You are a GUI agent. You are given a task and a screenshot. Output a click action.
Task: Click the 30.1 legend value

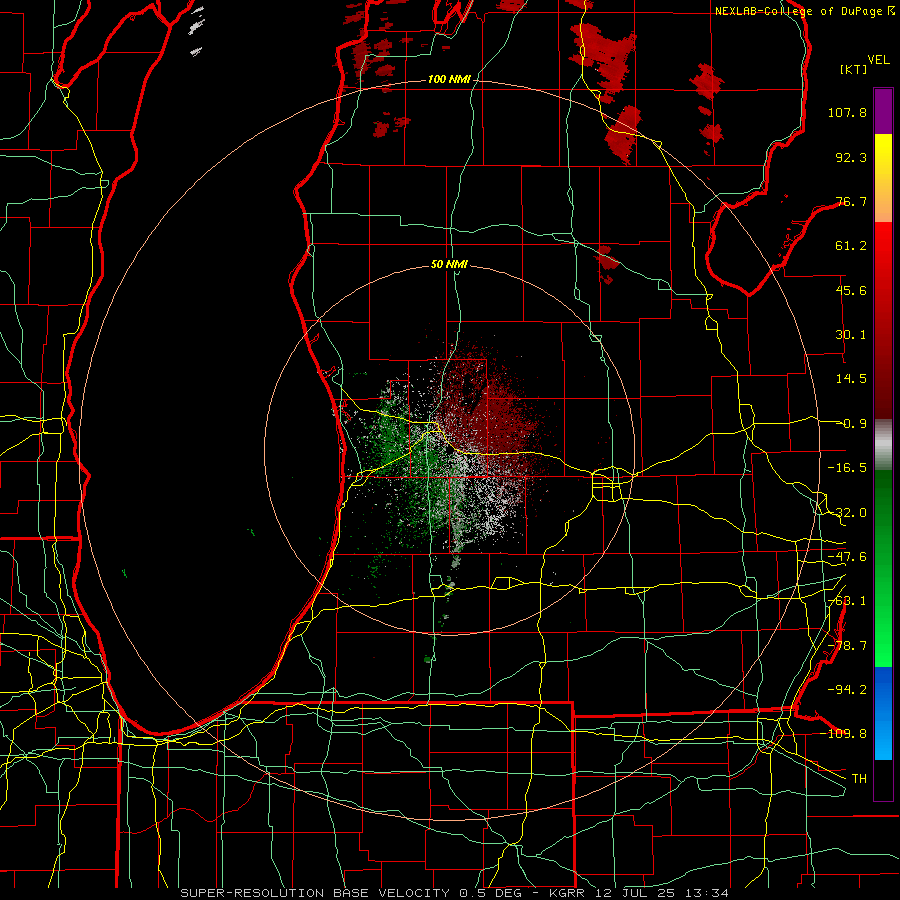coord(851,335)
